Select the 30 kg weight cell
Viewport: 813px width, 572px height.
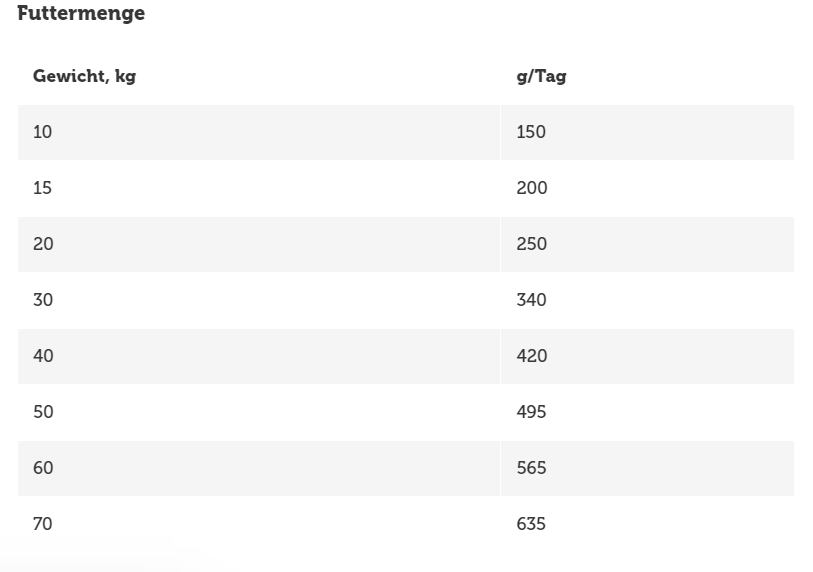click(x=43, y=300)
